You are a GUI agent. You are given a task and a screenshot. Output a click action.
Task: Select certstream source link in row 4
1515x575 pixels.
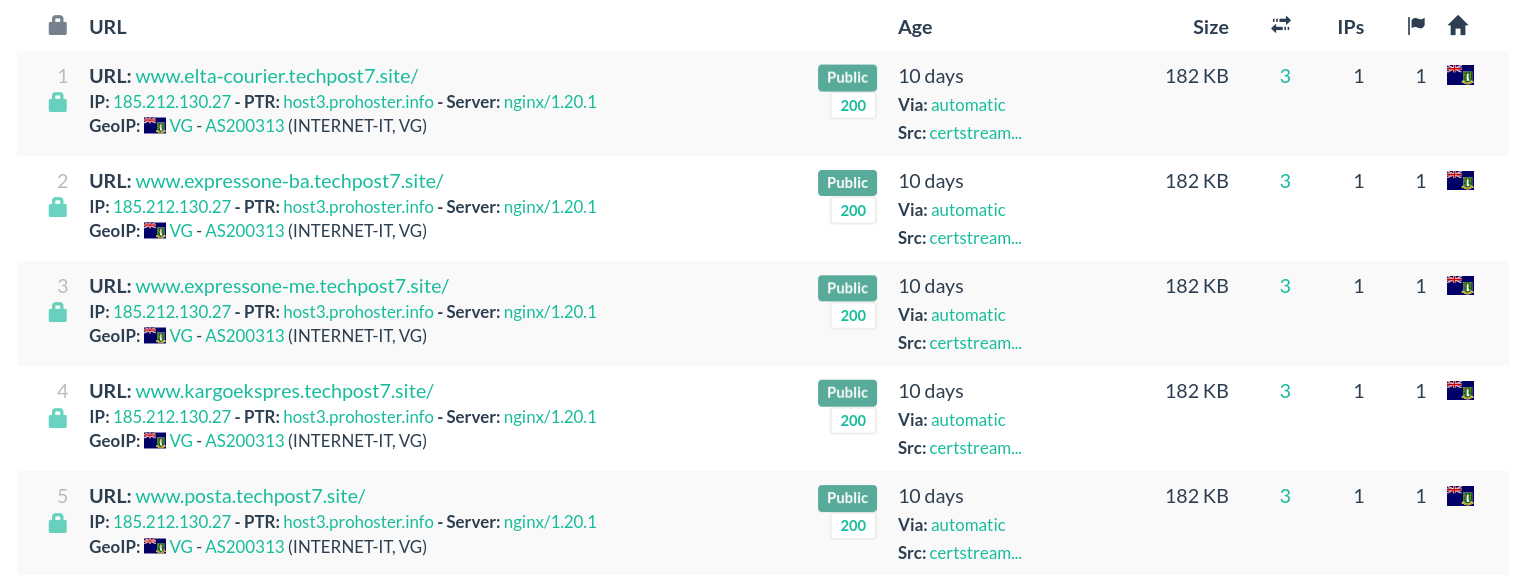click(x=975, y=448)
